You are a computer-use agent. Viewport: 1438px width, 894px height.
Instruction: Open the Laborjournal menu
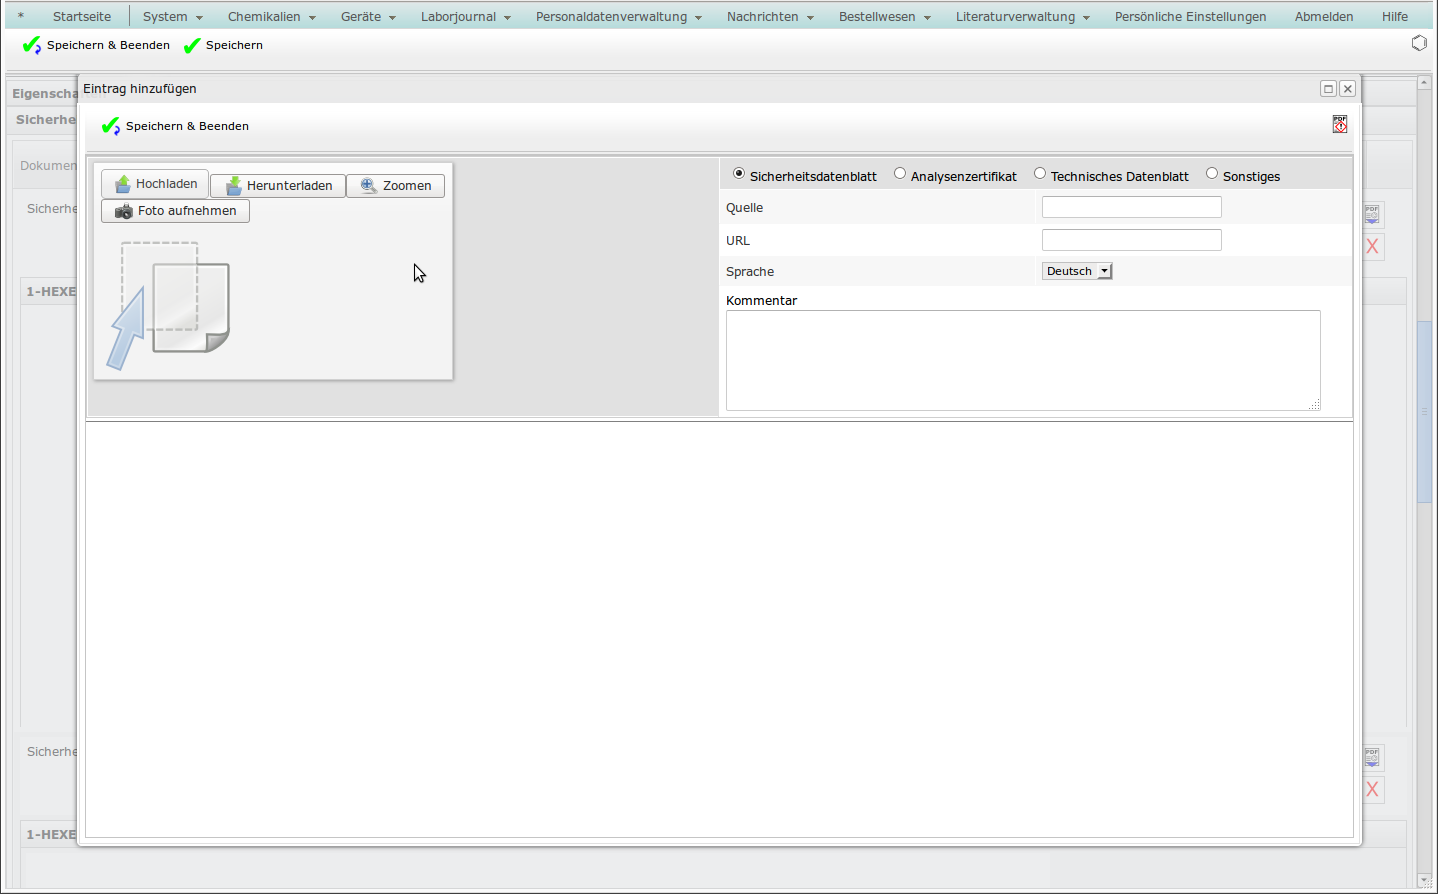point(465,17)
